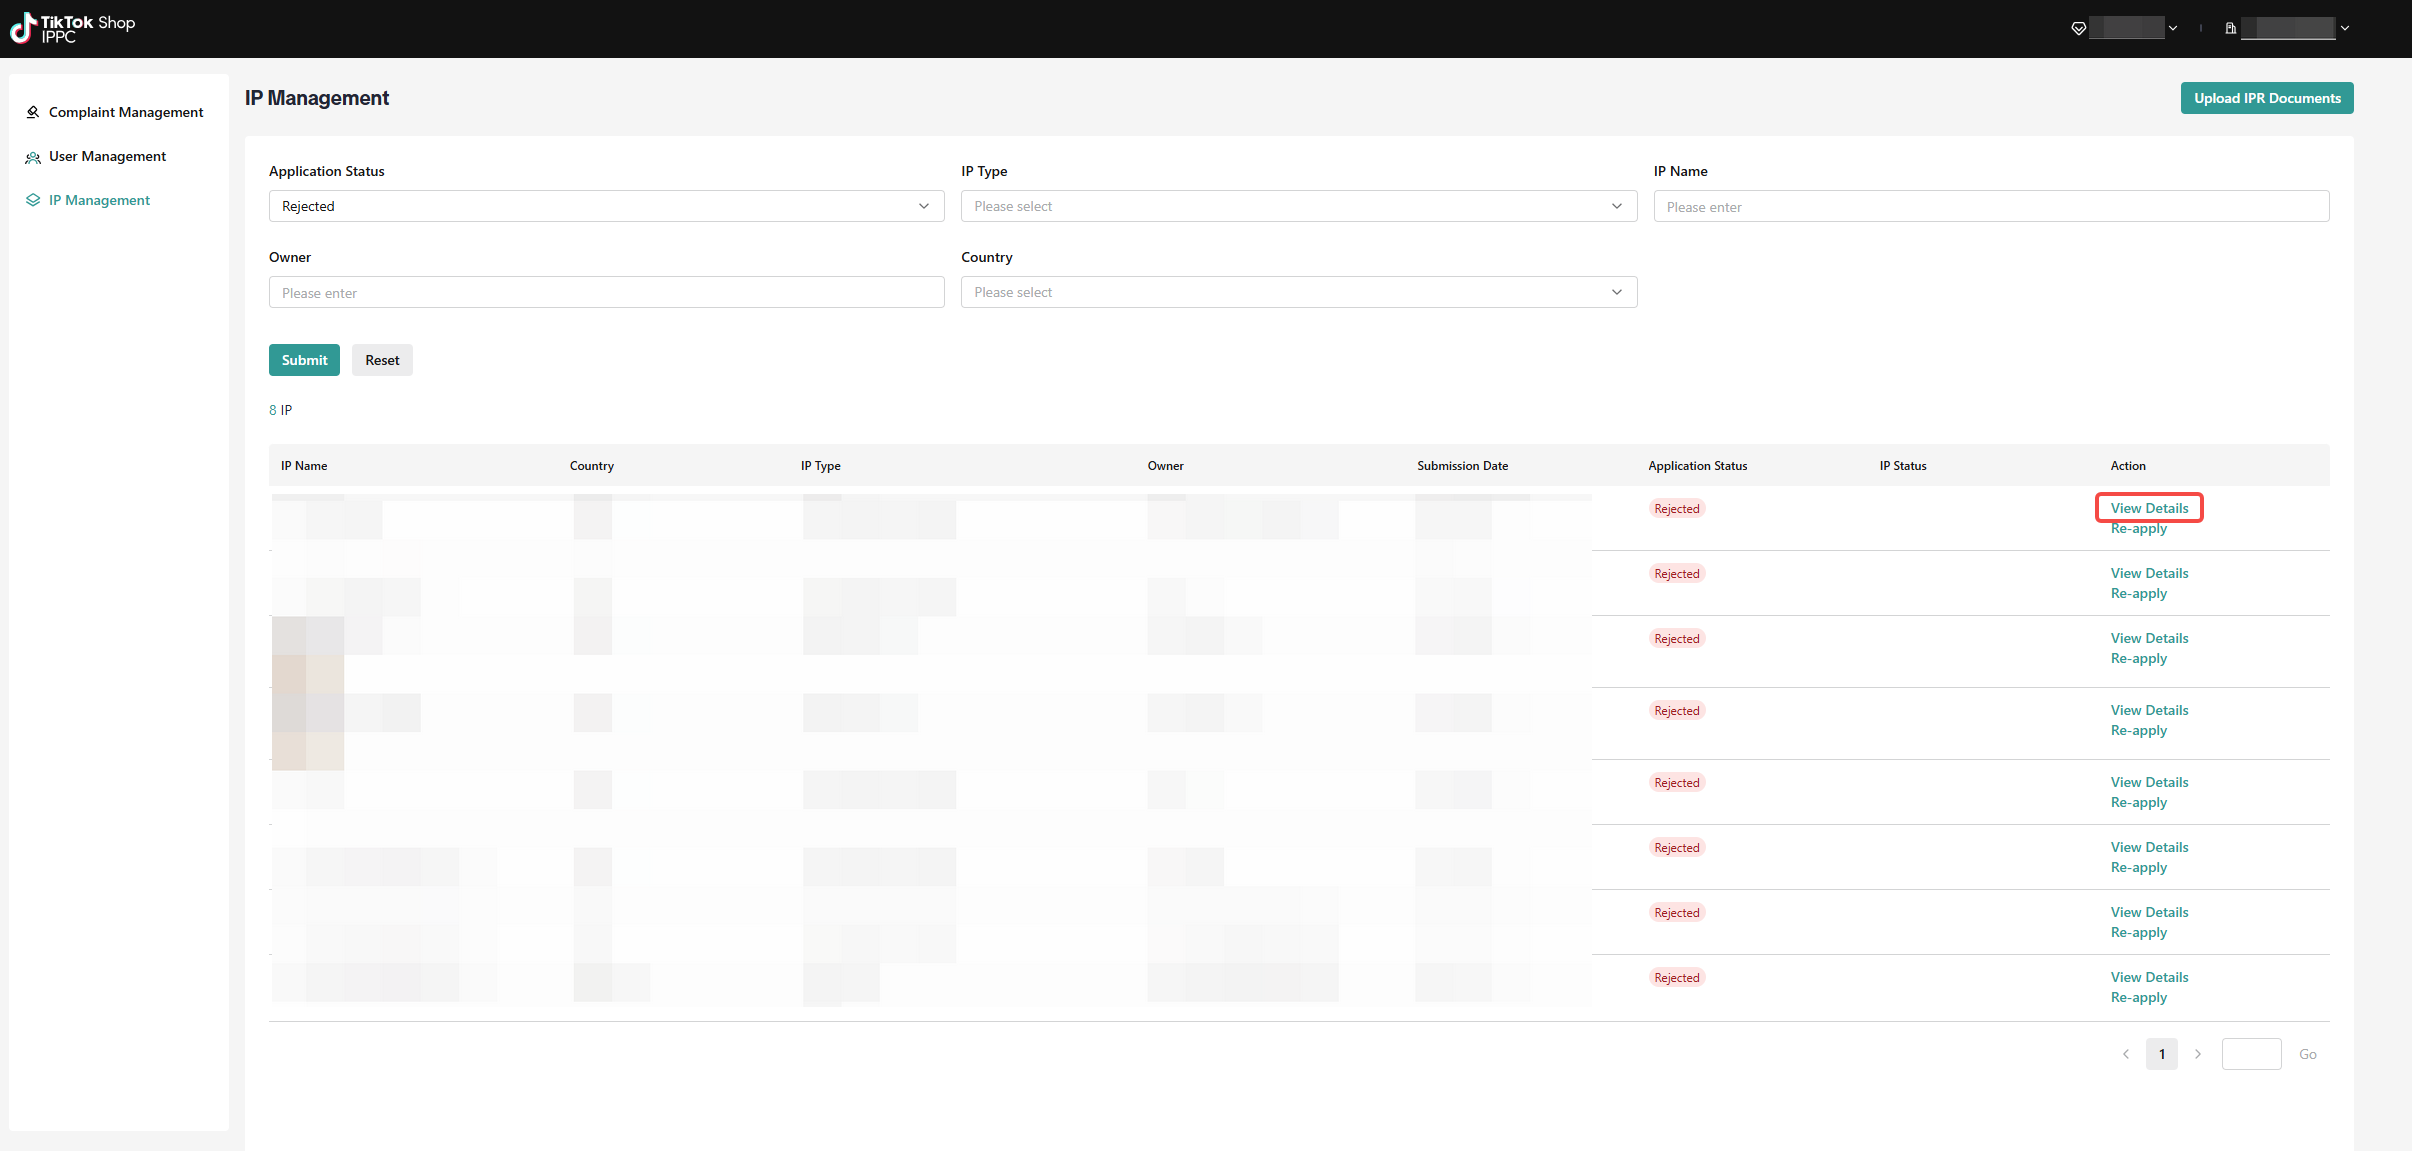Open Complaint Management menu item
Screen dimensions: 2412x1151
[x=126, y=112]
